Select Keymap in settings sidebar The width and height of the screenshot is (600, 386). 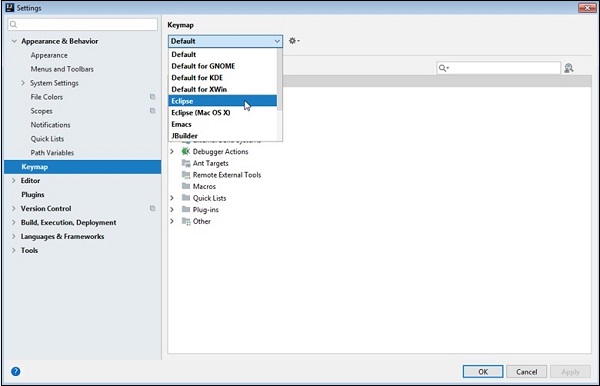82,167
